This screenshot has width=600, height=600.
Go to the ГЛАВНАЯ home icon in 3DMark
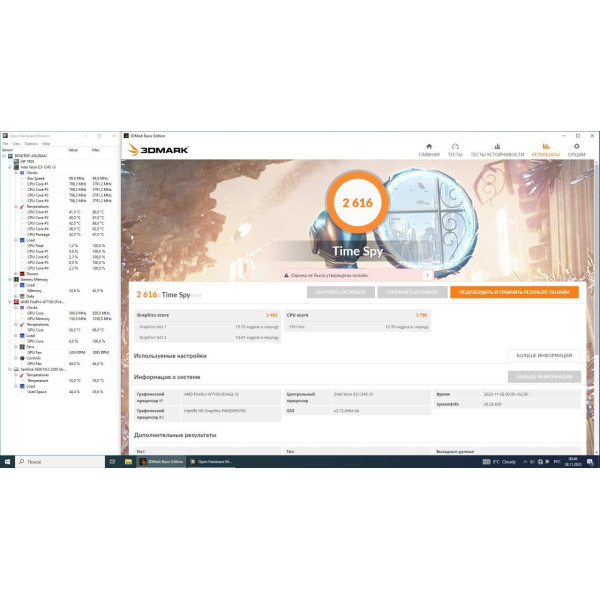[x=429, y=146]
